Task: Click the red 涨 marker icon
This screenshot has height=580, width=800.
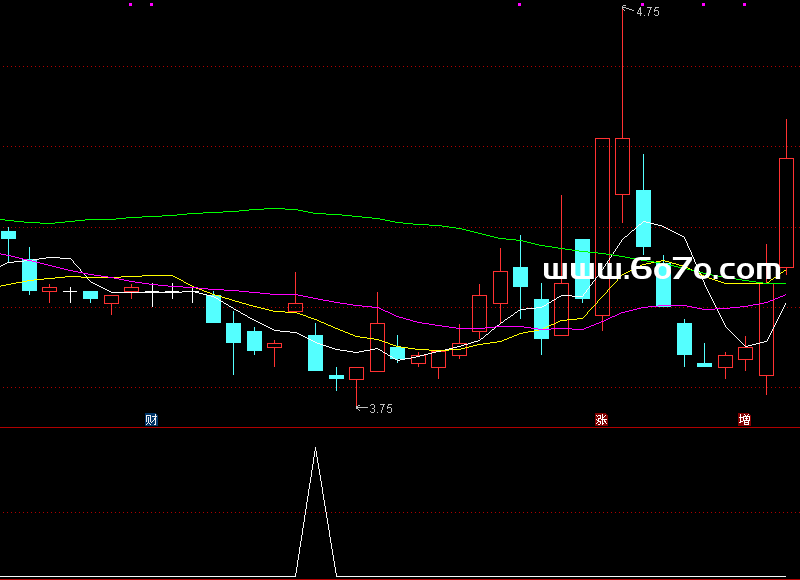Action: (x=602, y=419)
